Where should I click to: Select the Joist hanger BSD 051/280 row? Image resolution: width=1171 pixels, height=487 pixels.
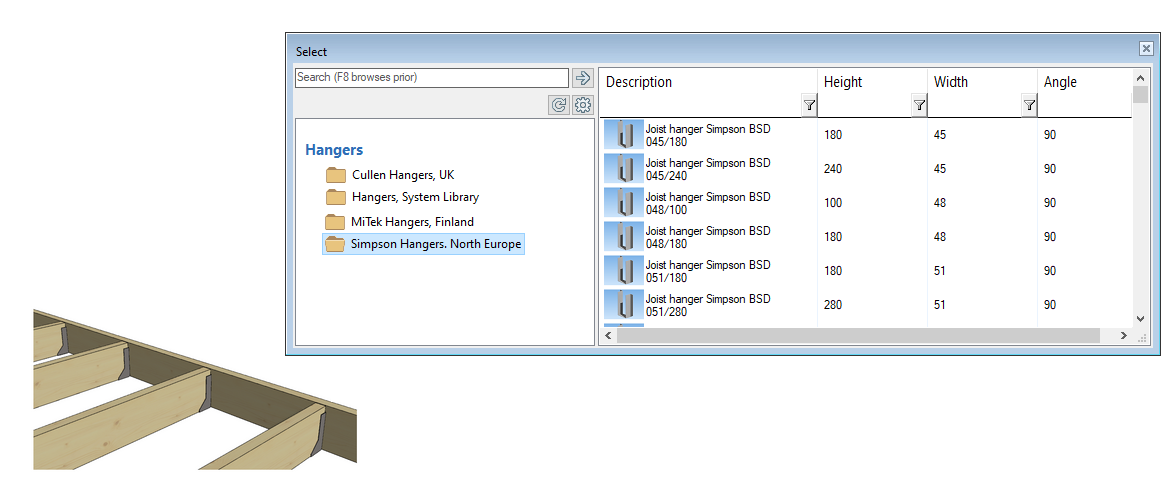tap(707, 305)
